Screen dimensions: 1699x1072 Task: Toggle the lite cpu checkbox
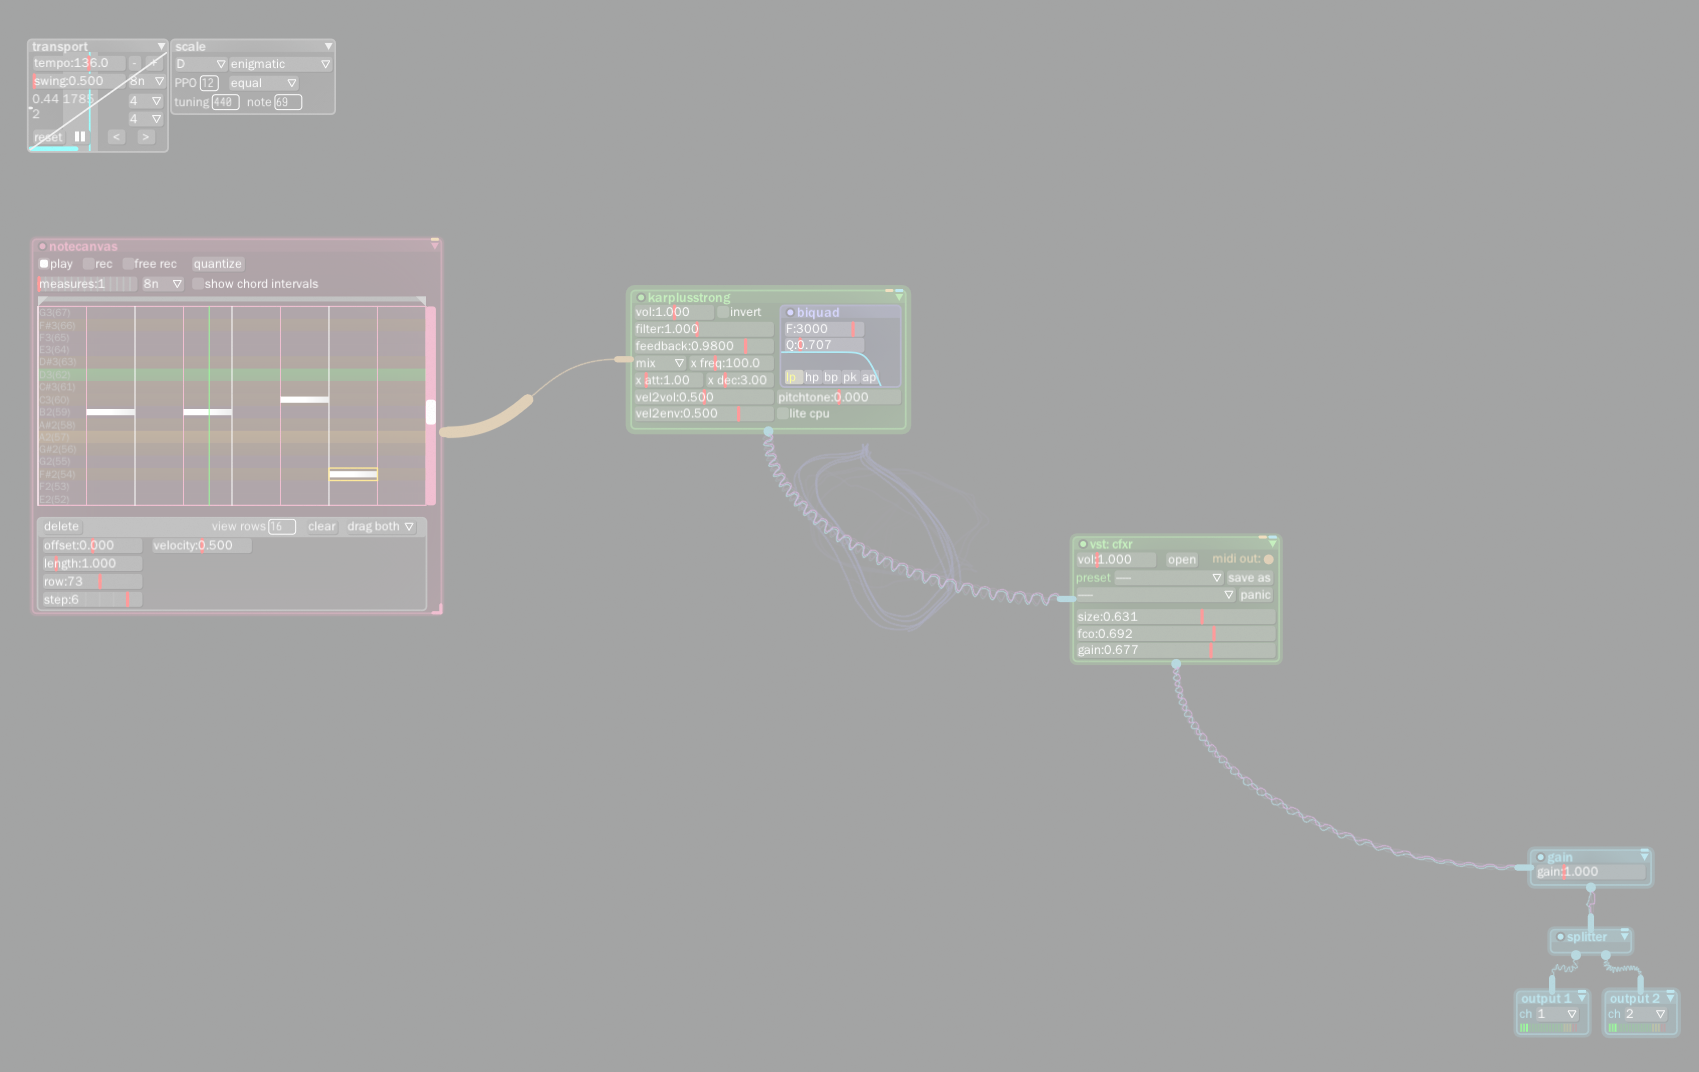[x=783, y=413]
